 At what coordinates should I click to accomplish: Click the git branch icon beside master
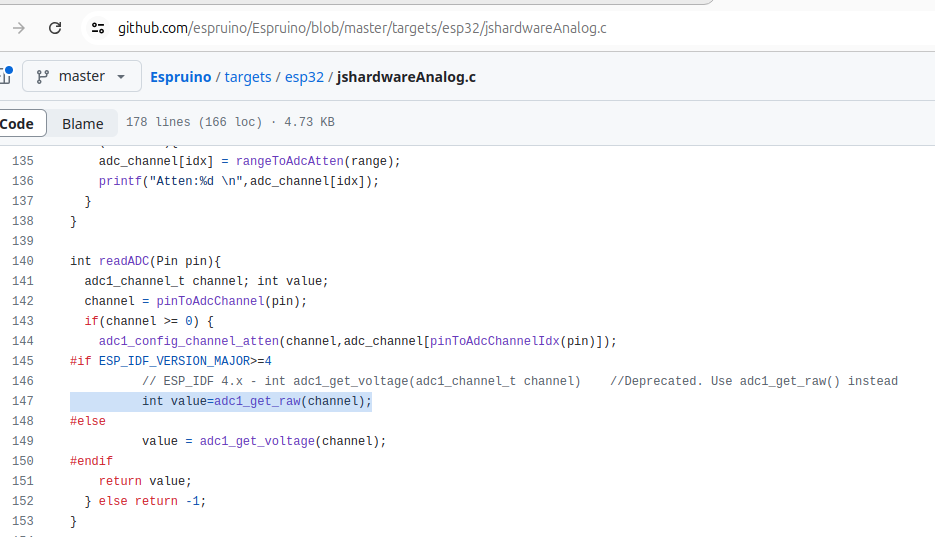42,77
